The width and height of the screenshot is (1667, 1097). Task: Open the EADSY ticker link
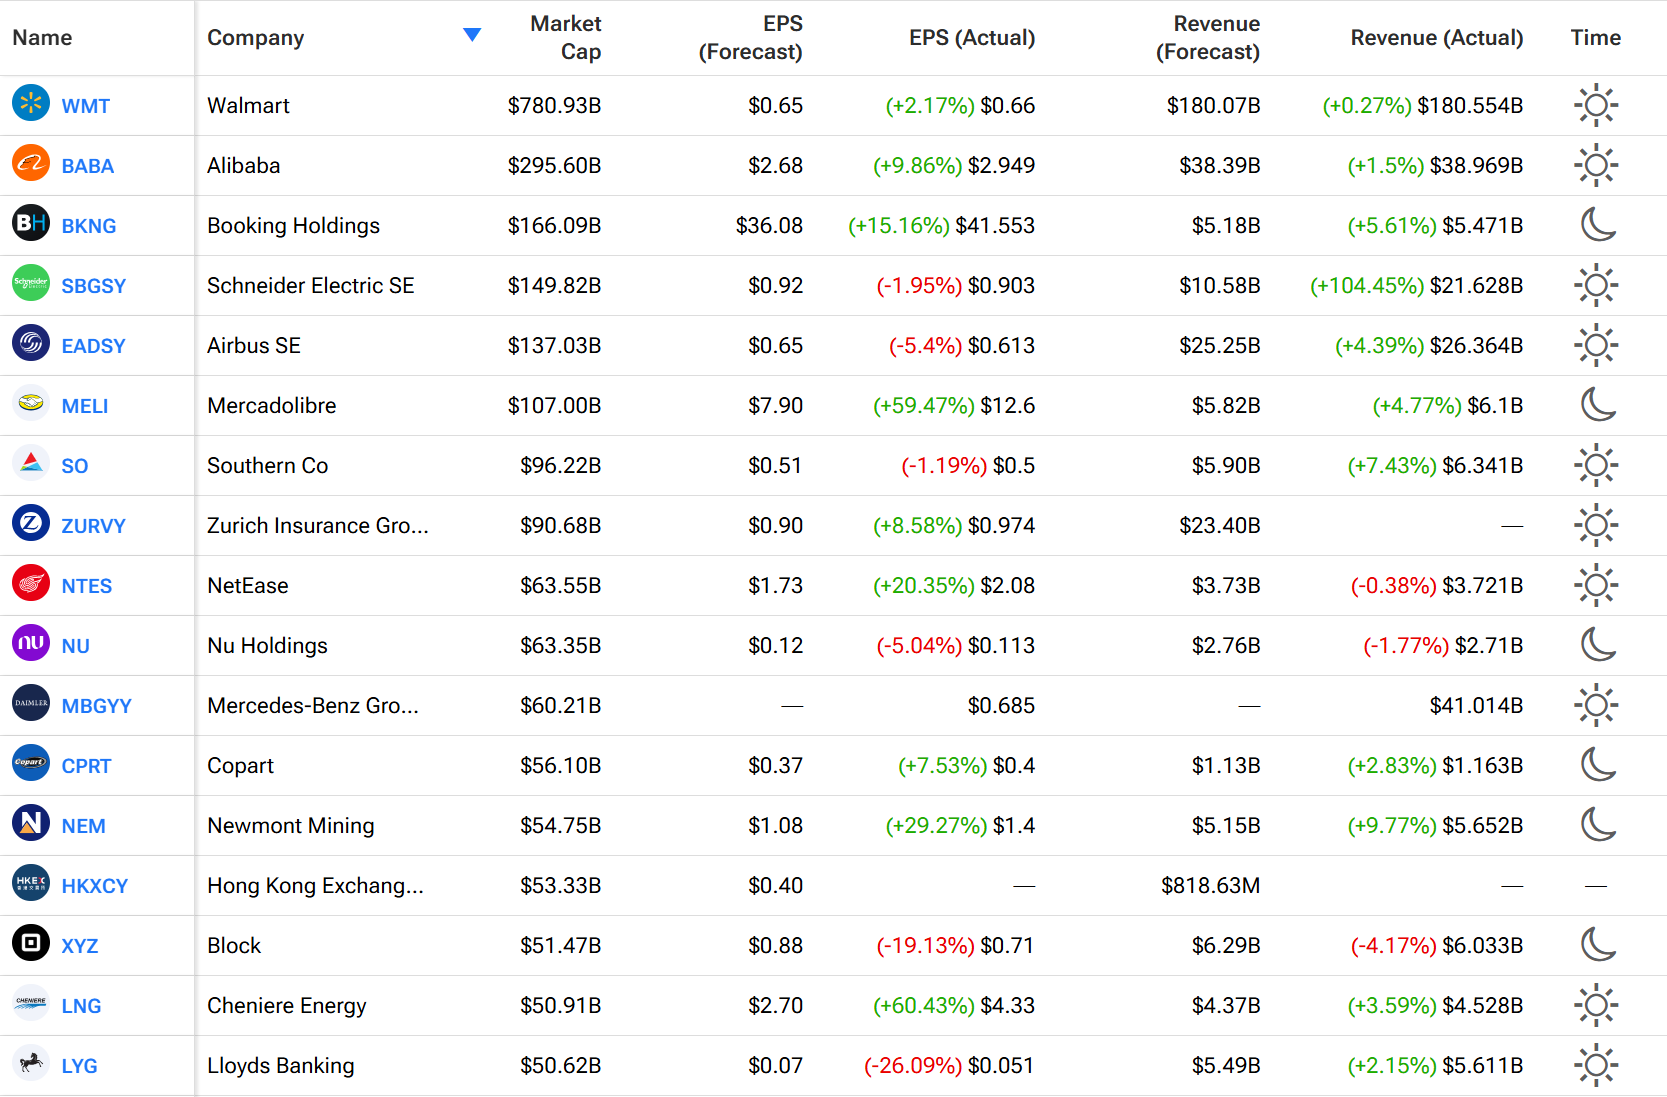pyautogui.click(x=93, y=346)
